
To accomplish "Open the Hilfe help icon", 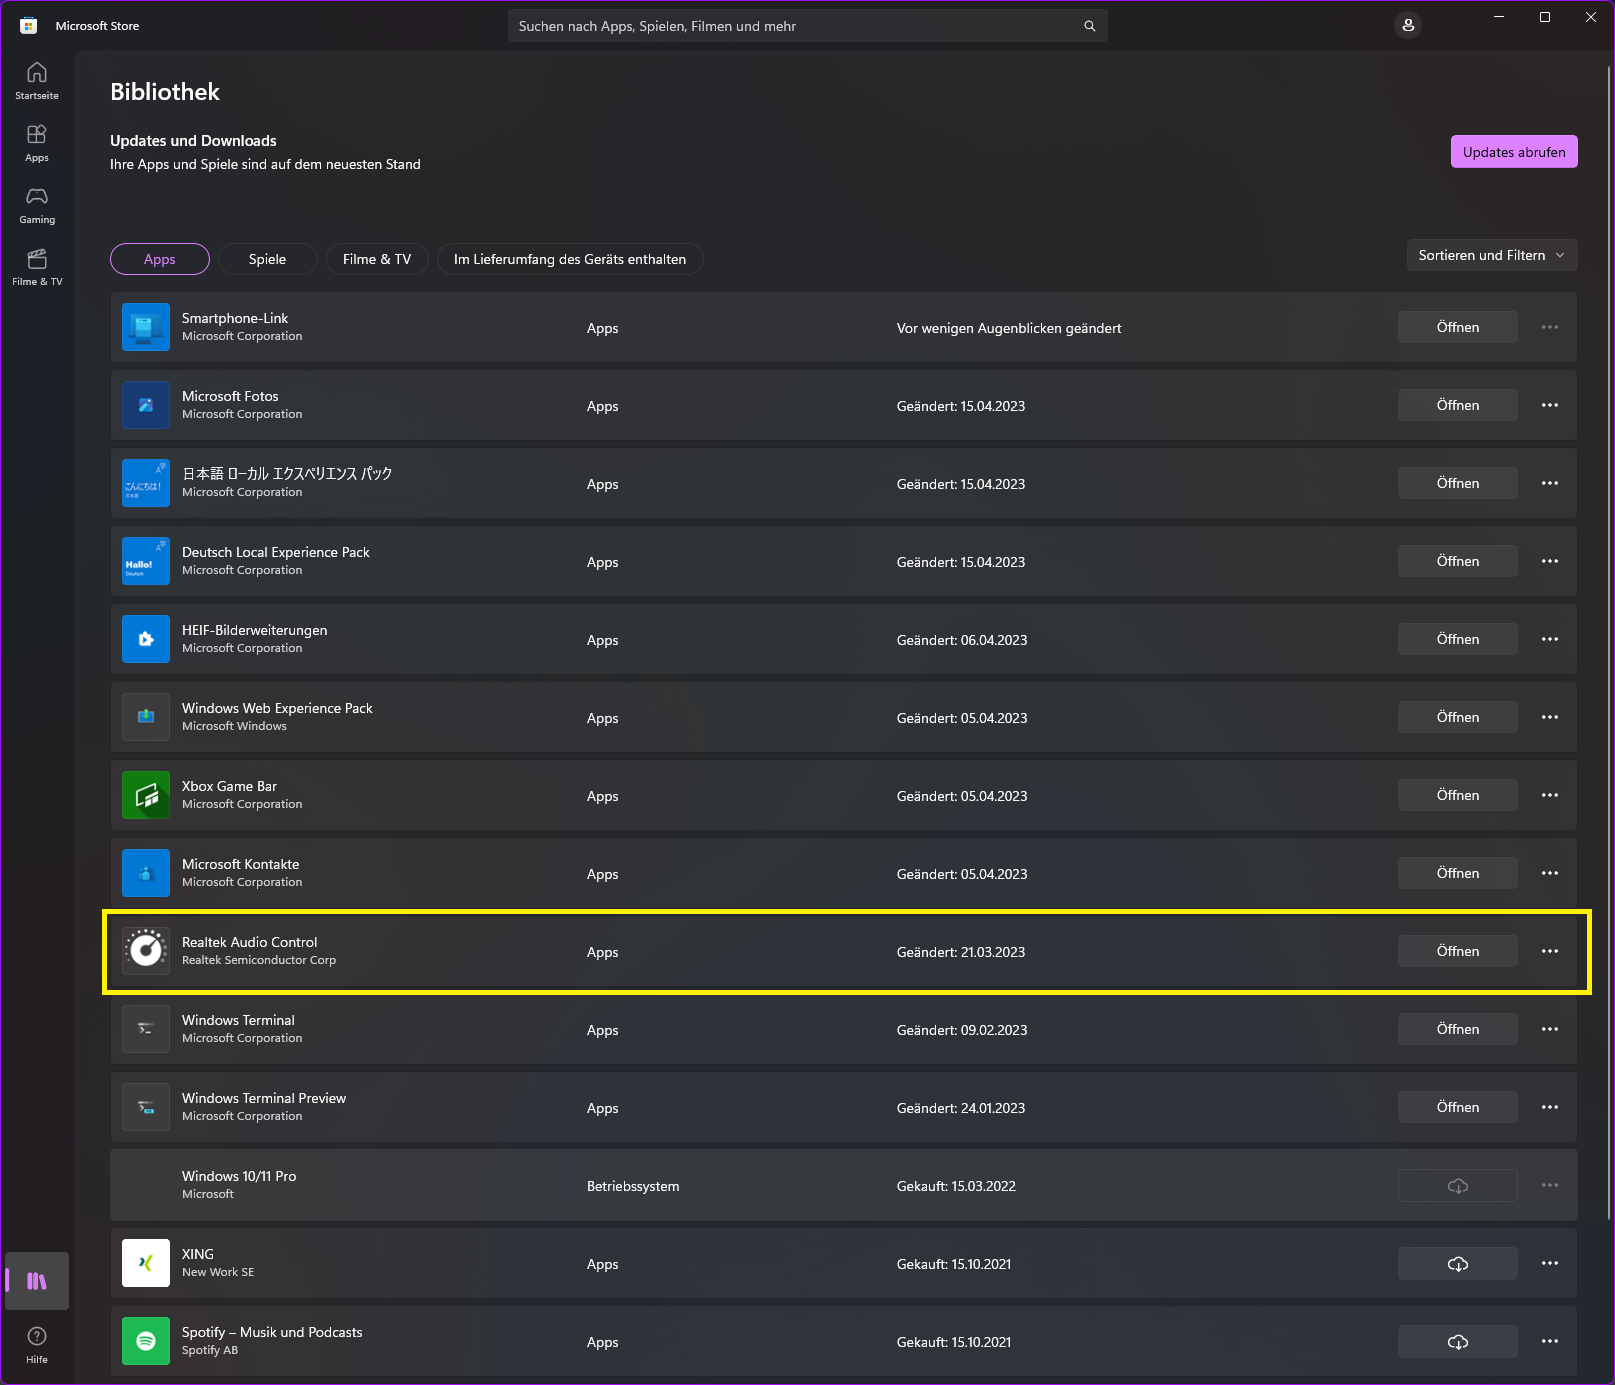I will pyautogui.click(x=37, y=1343).
